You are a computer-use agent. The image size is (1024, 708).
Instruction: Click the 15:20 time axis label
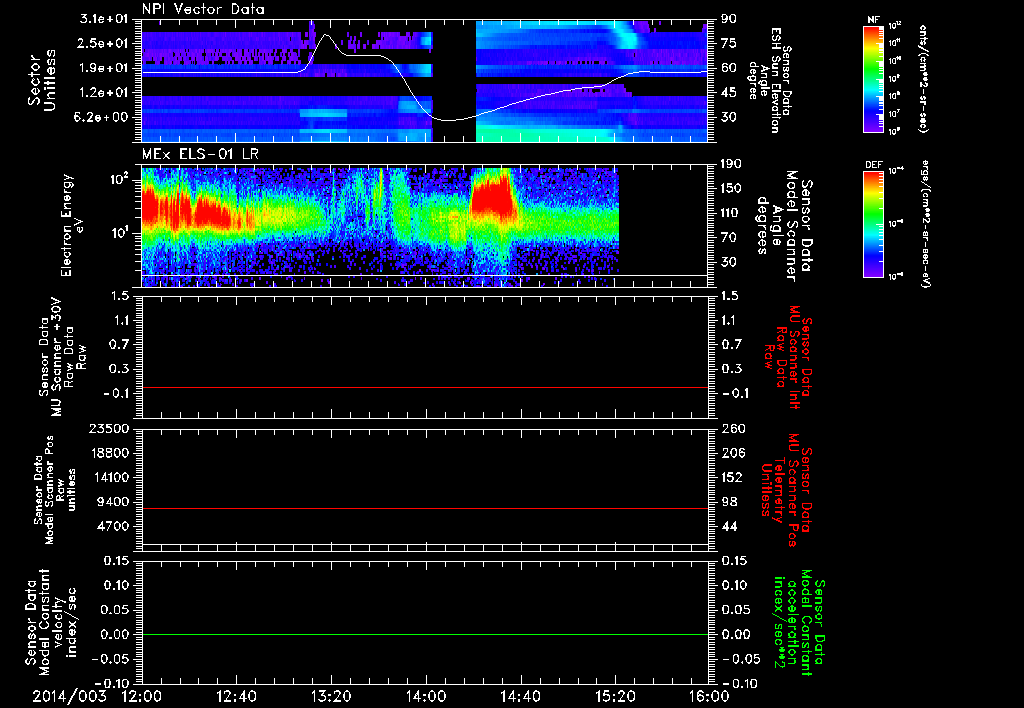click(x=615, y=696)
